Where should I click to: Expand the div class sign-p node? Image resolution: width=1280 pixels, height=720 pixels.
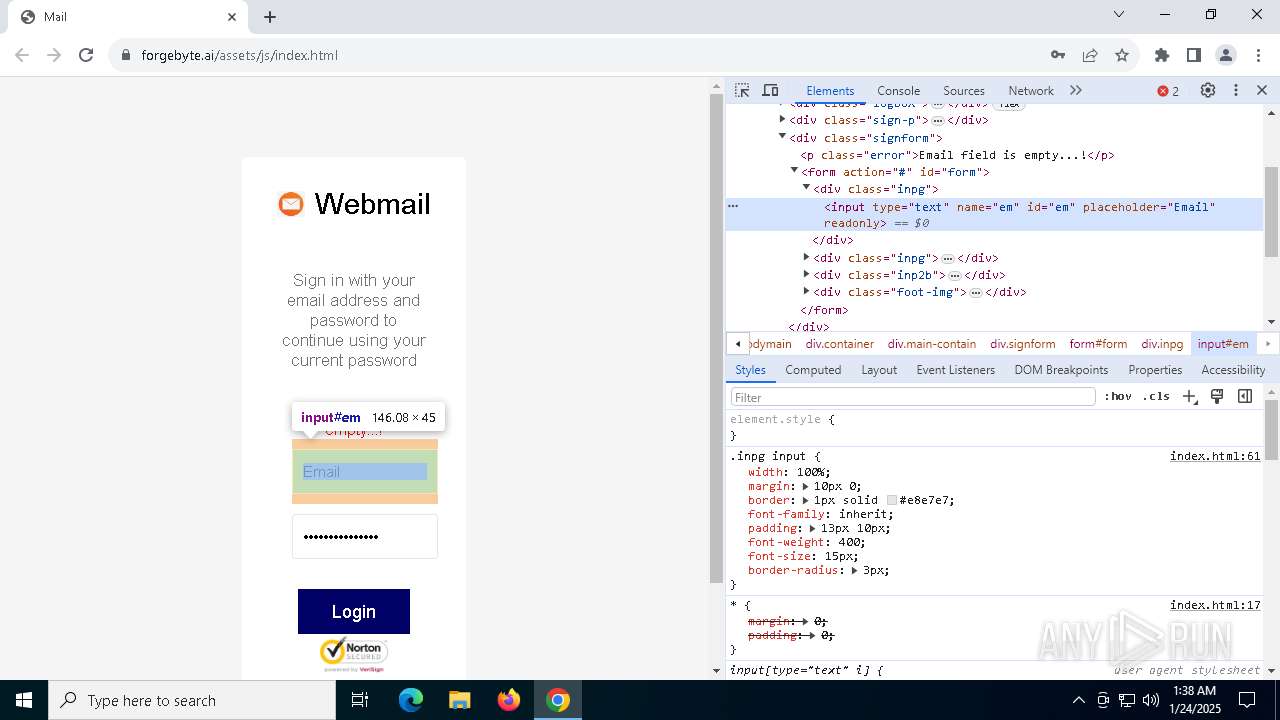(782, 119)
